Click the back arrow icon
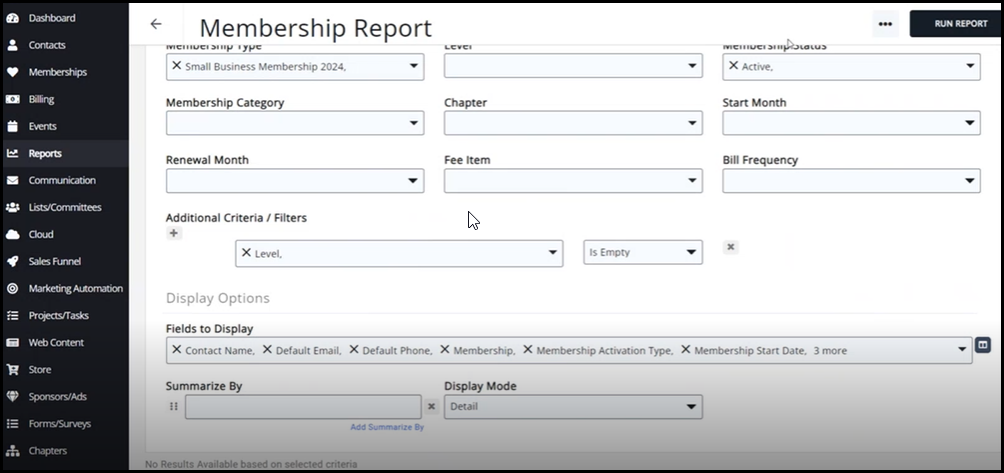Viewport: 1004px width, 473px height. click(x=155, y=24)
